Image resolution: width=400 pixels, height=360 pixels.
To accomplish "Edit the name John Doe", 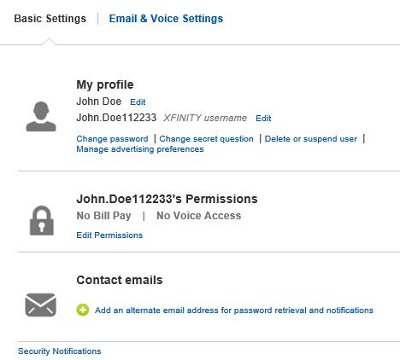I will point(138,102).
